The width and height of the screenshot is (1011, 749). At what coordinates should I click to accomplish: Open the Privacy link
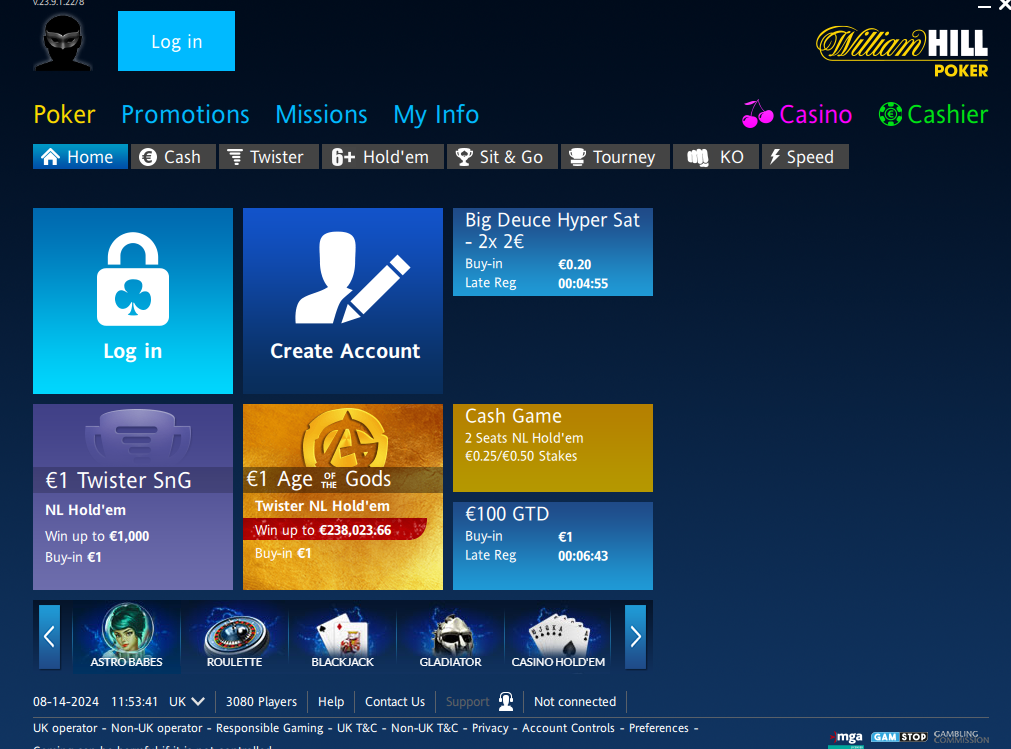point(490,728)
